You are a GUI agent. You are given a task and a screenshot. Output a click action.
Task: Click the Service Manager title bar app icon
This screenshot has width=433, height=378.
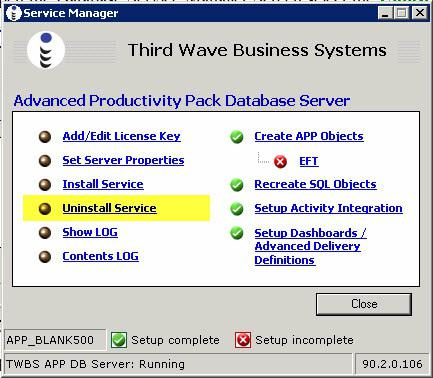tap(14, 13)
